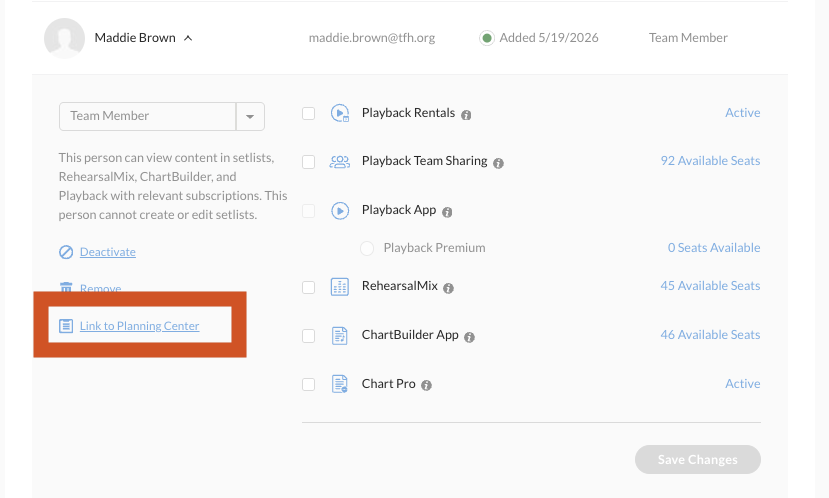This screenshot has width=829, height=498.
Task: Open info tooltip for Playback Rentals
Action: point(466,115)
